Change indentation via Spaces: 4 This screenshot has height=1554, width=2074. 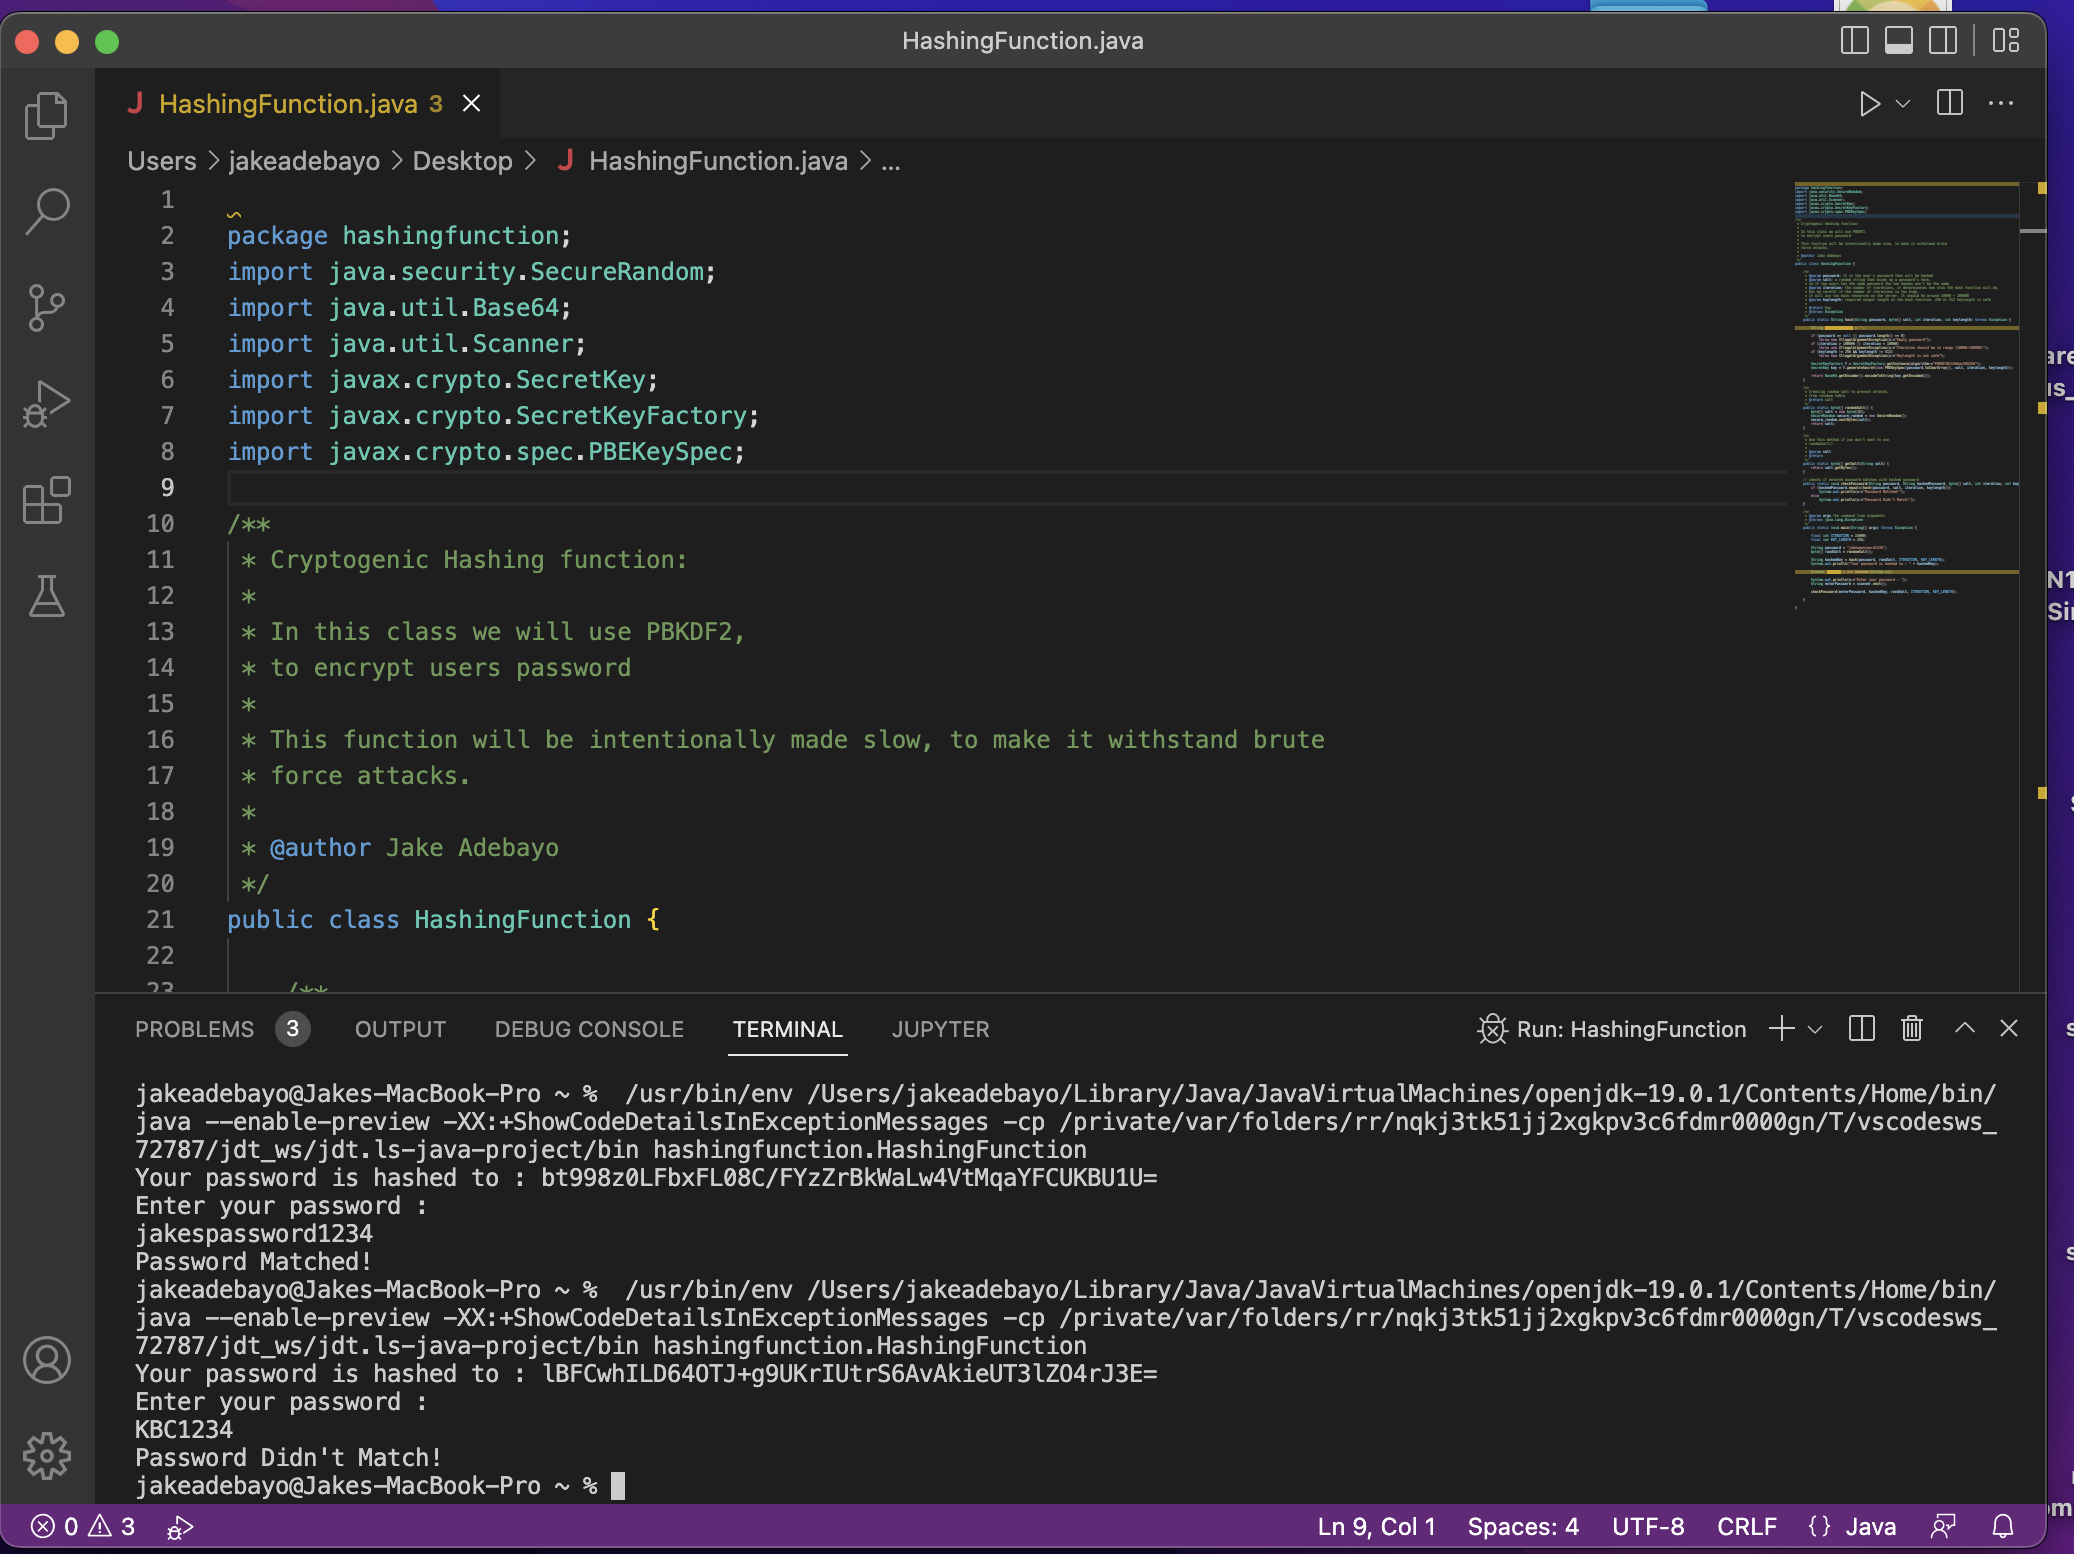pos(1523,1527)
